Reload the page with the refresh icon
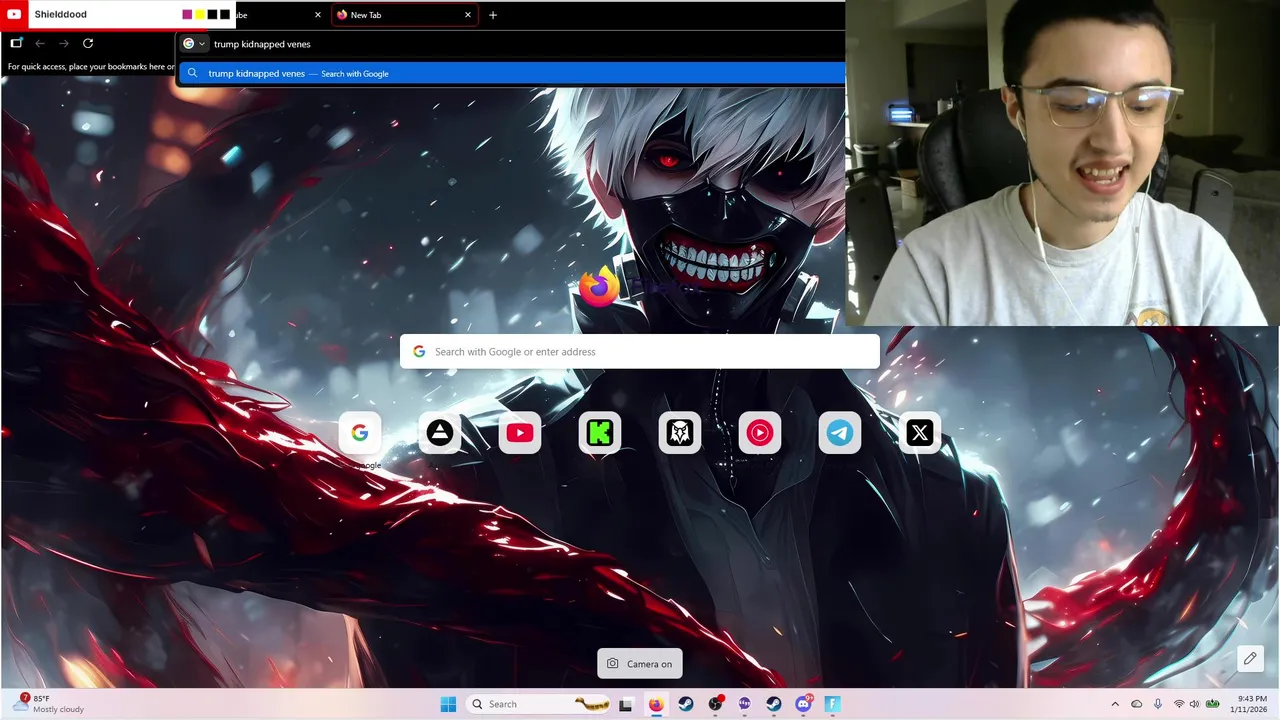The height and width of the screenshot is (720, 1280). (88, 43)
